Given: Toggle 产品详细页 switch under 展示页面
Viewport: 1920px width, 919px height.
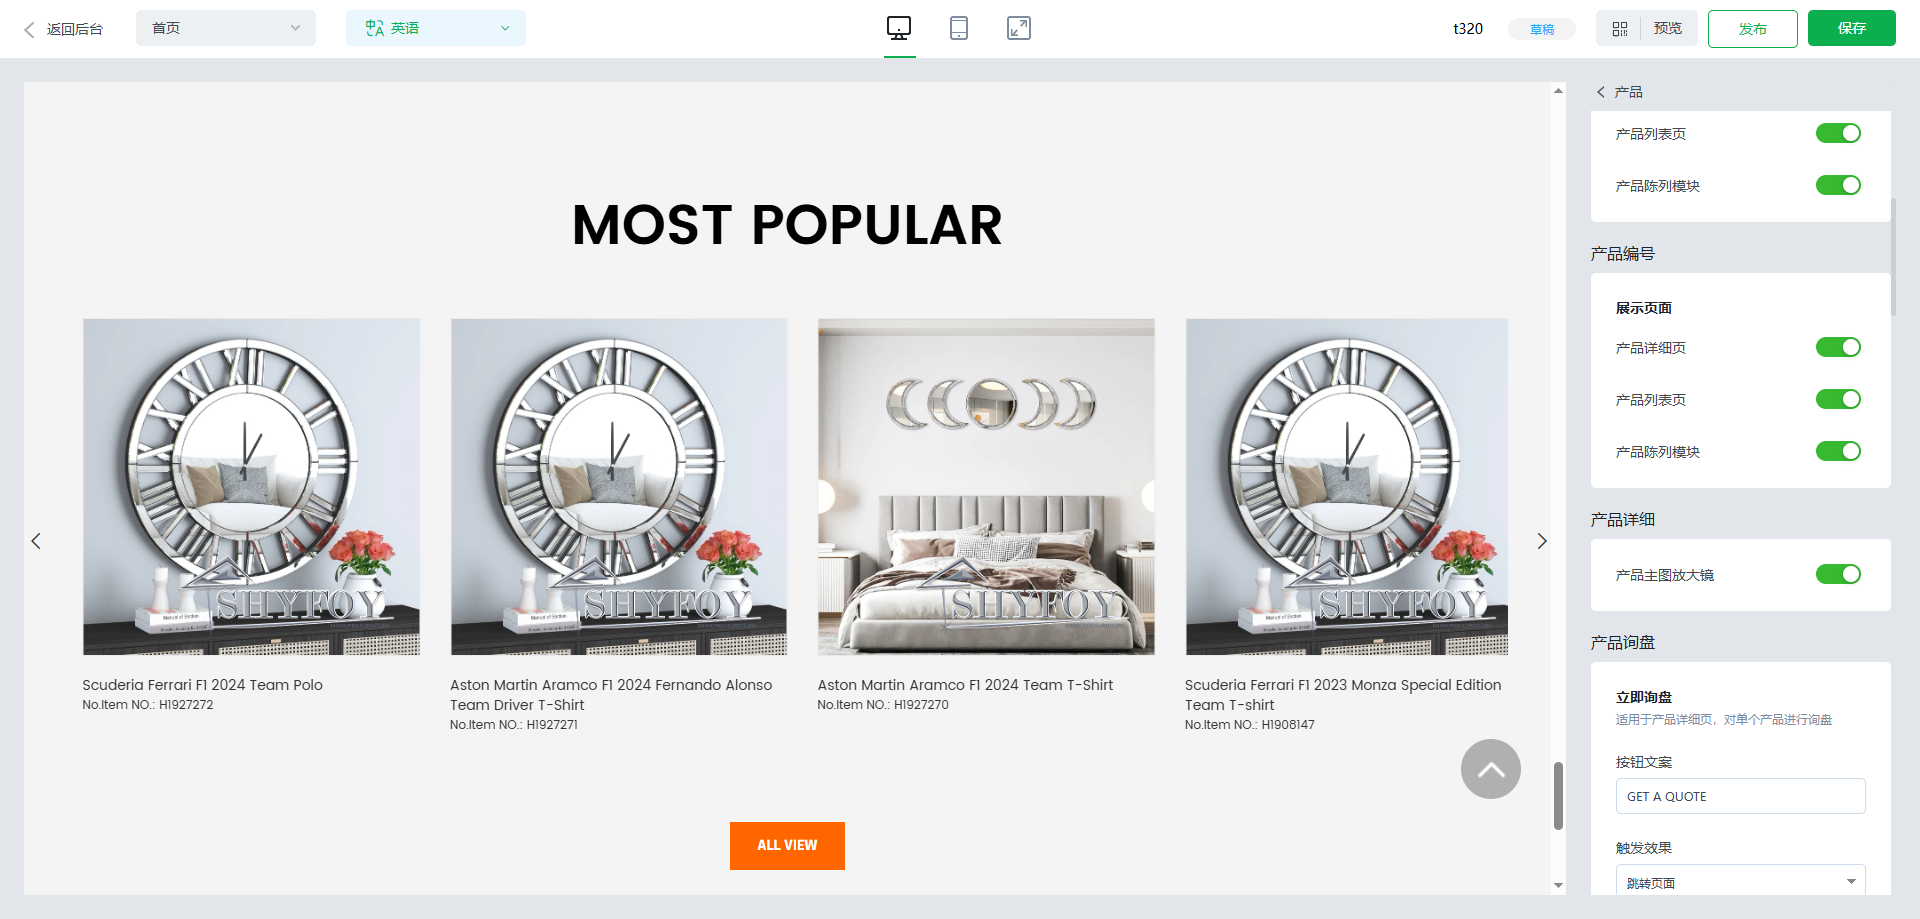Looking at the screenshot, I should (x=1838, y=347).
